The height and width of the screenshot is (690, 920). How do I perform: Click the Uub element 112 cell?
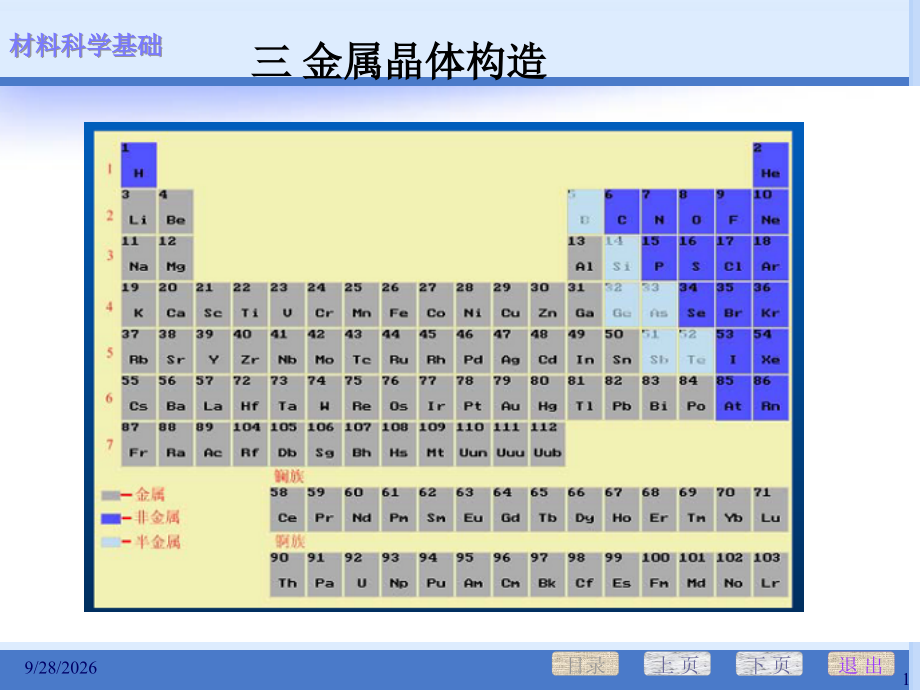click(547, 444)
